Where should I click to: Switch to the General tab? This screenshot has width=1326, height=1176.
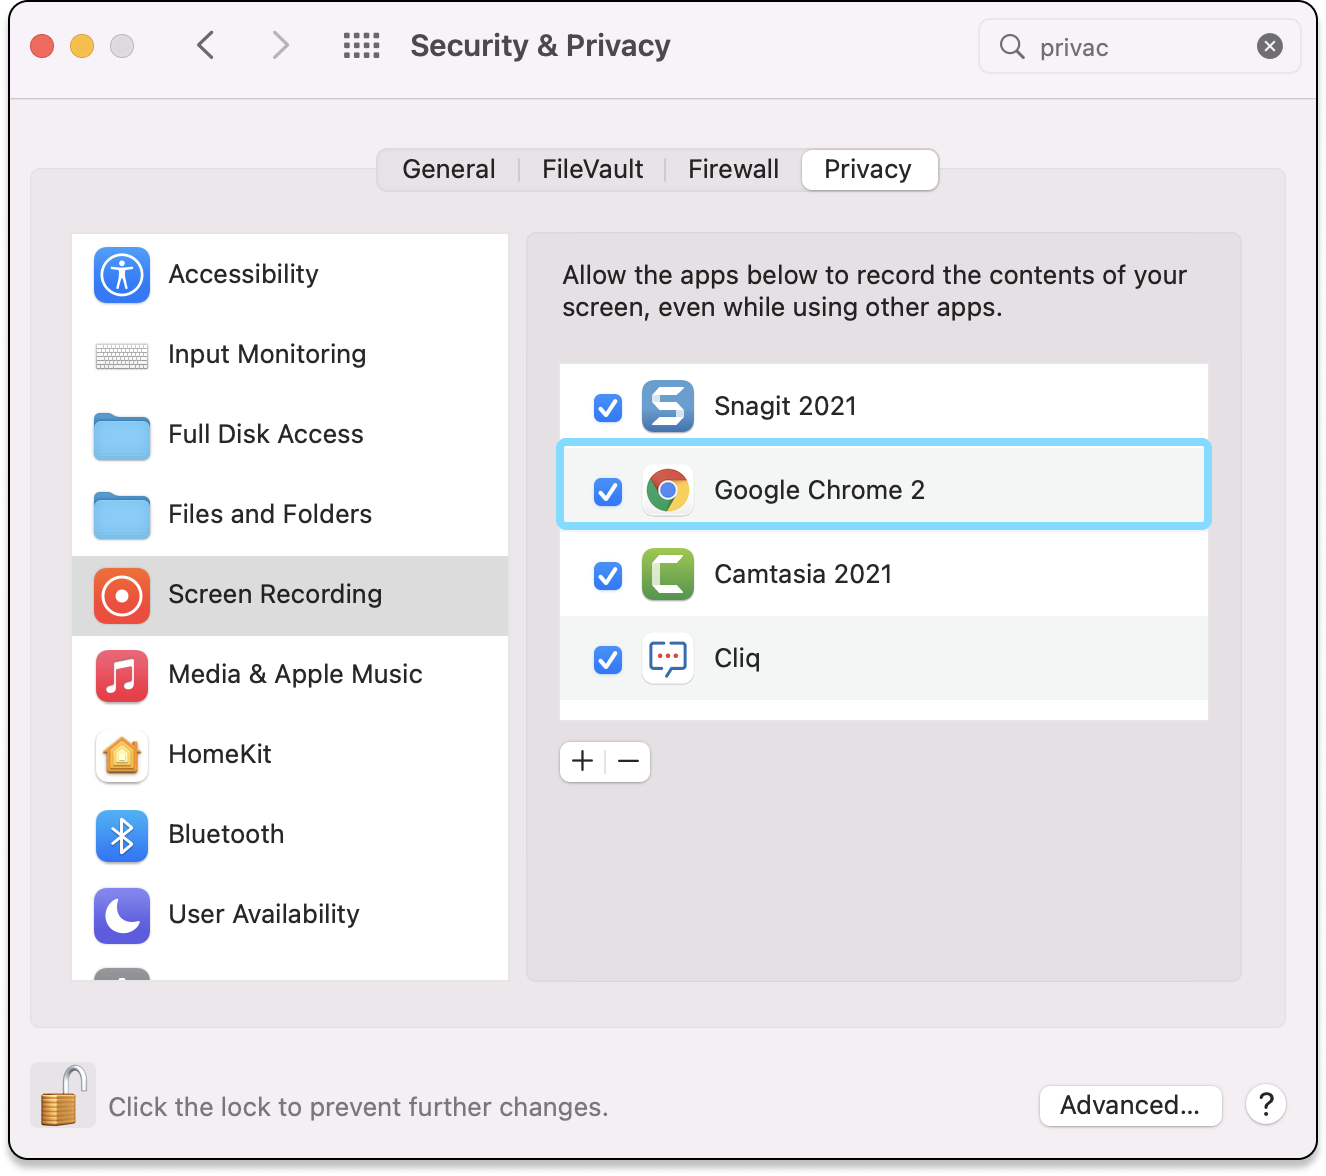(x=449, y=169)
